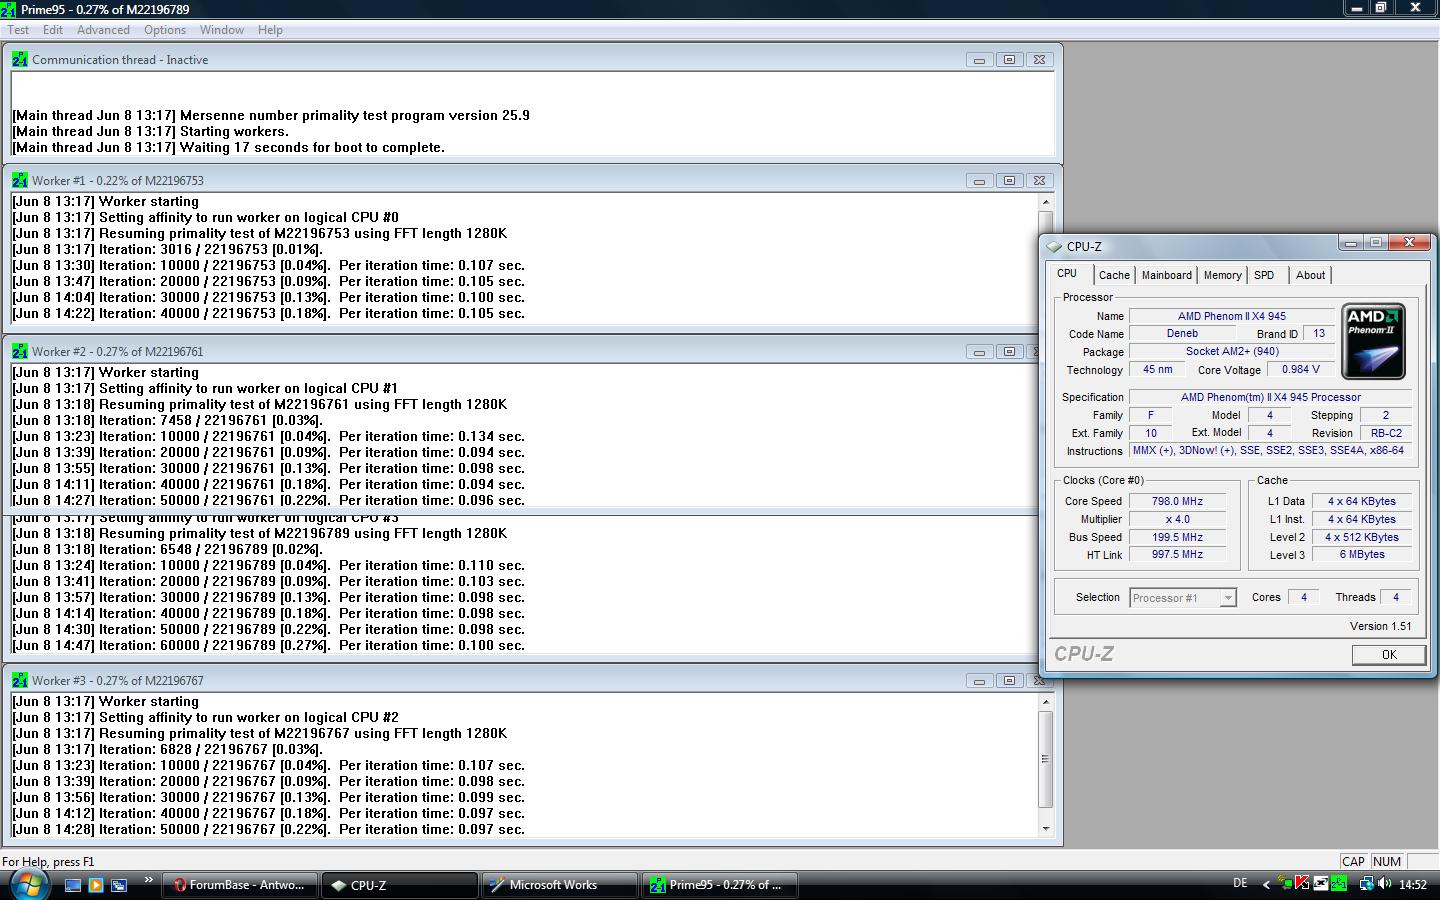Switch to ForumBase taskbar button
The width and height of the screenshot is (1440, 900).
pyautogui.click(x=240, y=885)
